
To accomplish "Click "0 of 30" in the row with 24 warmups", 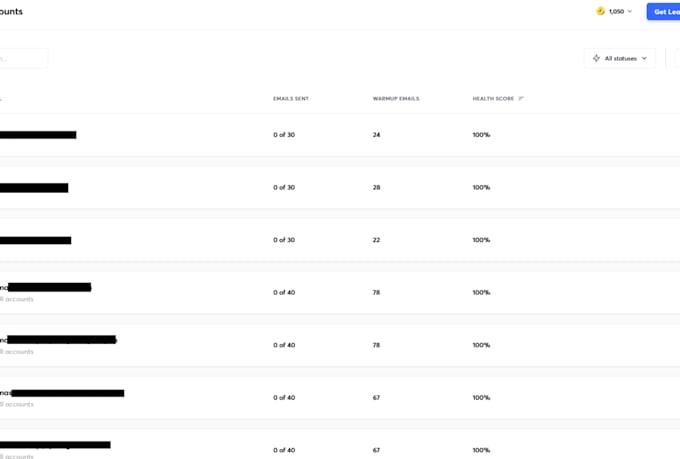I will click(x=284, y=135).
